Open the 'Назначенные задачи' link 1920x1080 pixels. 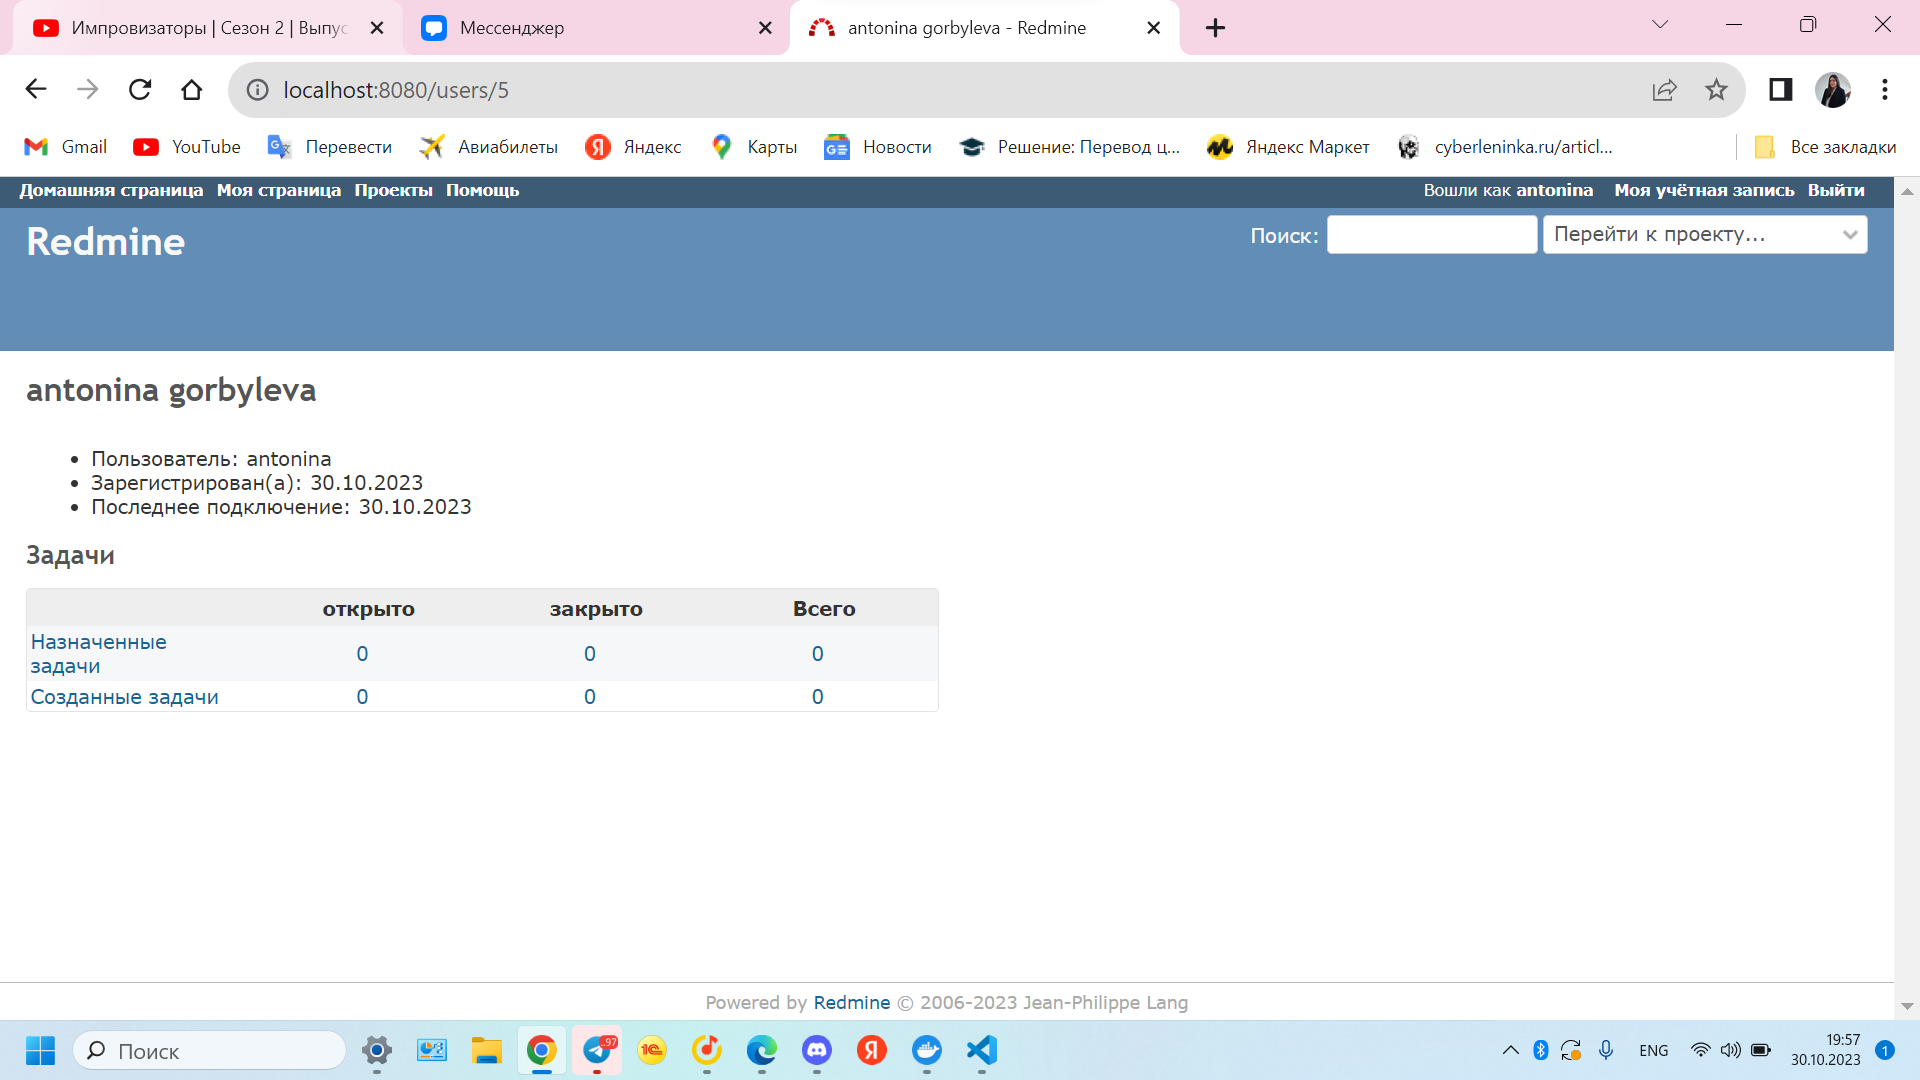(98, 653)
